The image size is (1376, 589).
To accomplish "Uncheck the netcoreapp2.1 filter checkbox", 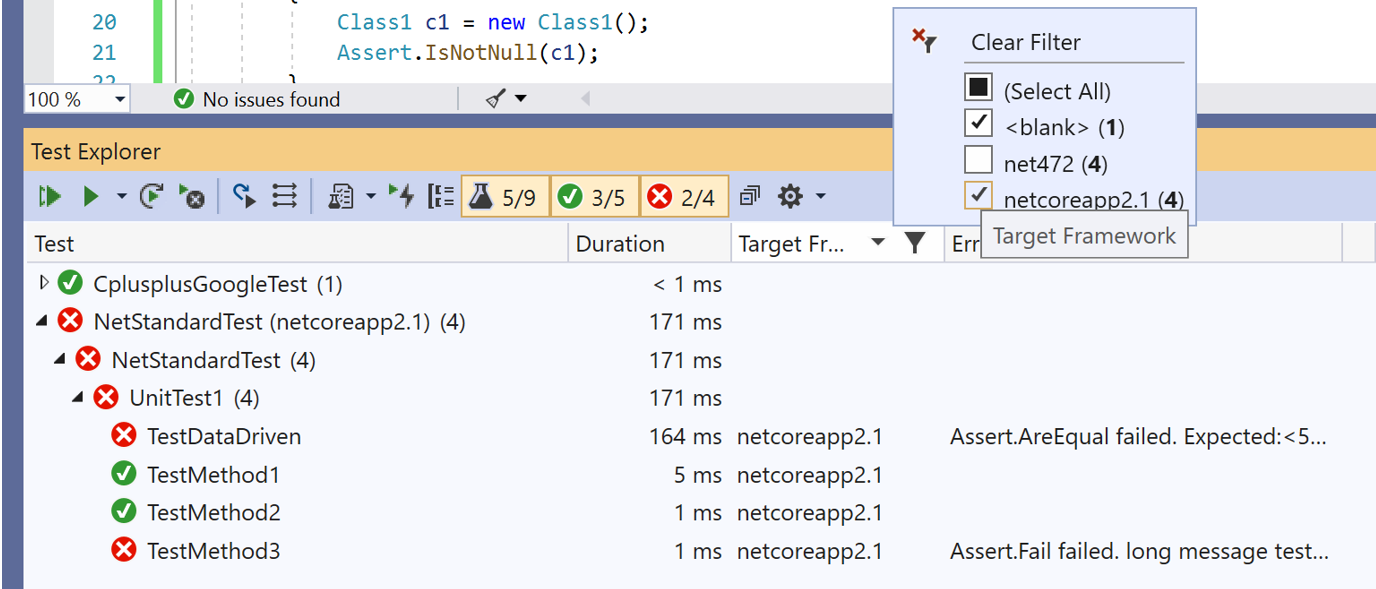I will pyautogui.click(x=978, y=196).
